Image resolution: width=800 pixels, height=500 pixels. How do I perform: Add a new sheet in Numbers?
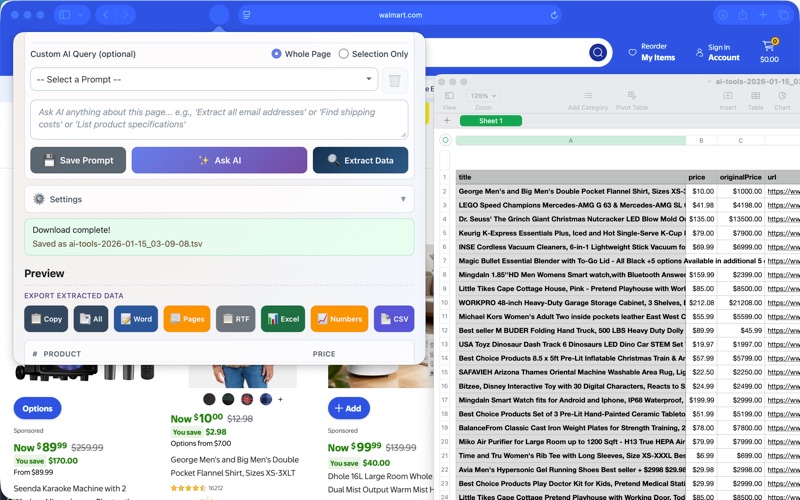coord(447,121)
